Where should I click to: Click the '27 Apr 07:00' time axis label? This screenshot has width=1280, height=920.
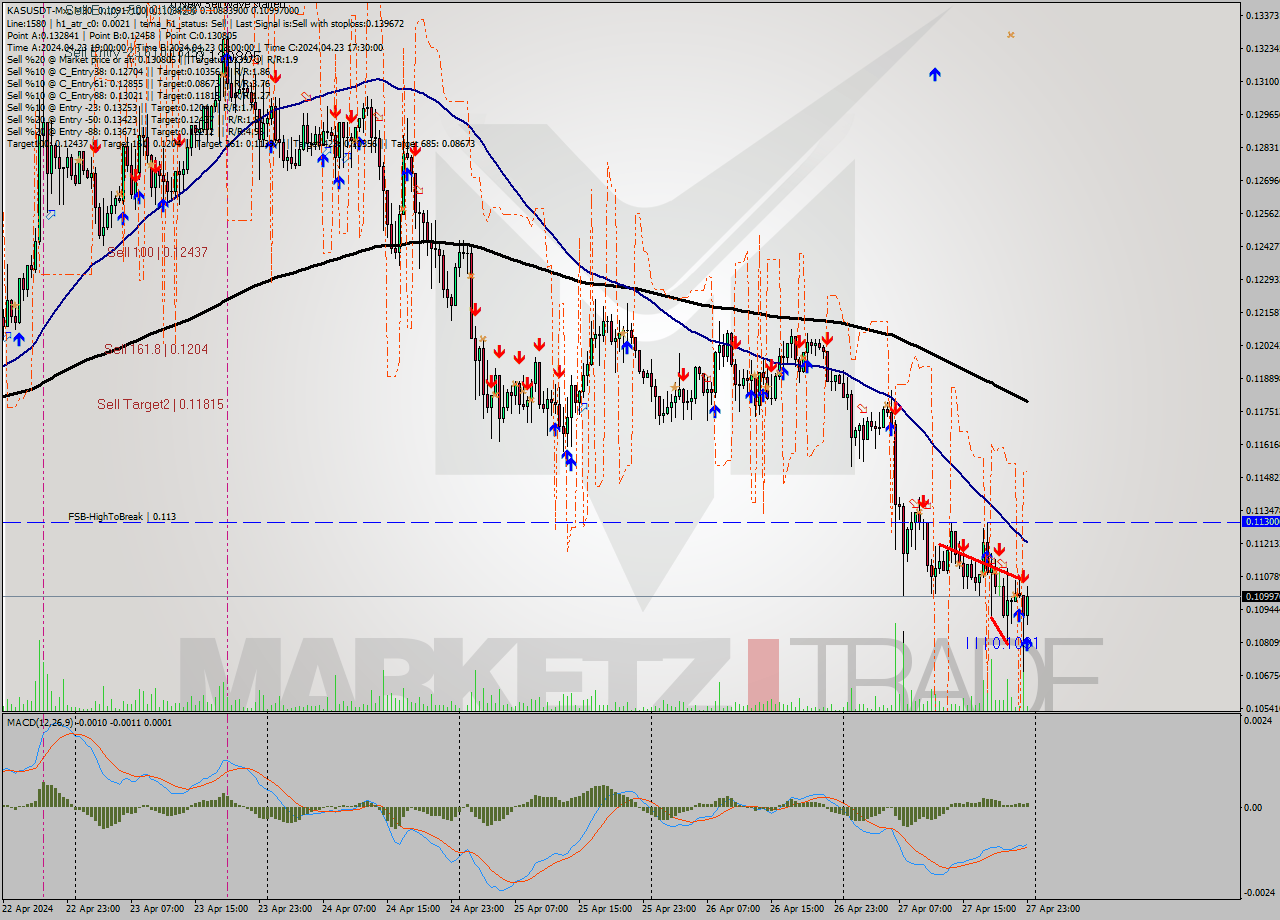[x=925, y=909]
